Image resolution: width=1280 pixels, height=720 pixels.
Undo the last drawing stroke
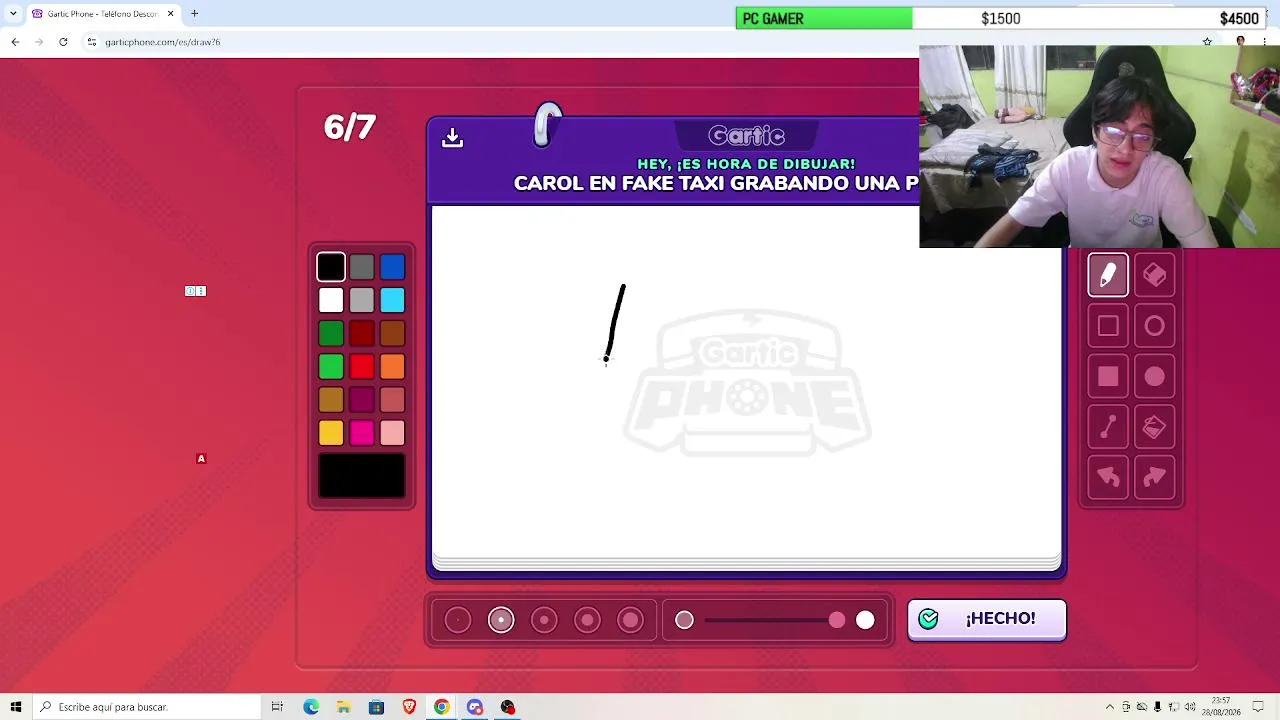click(1108, 478)
